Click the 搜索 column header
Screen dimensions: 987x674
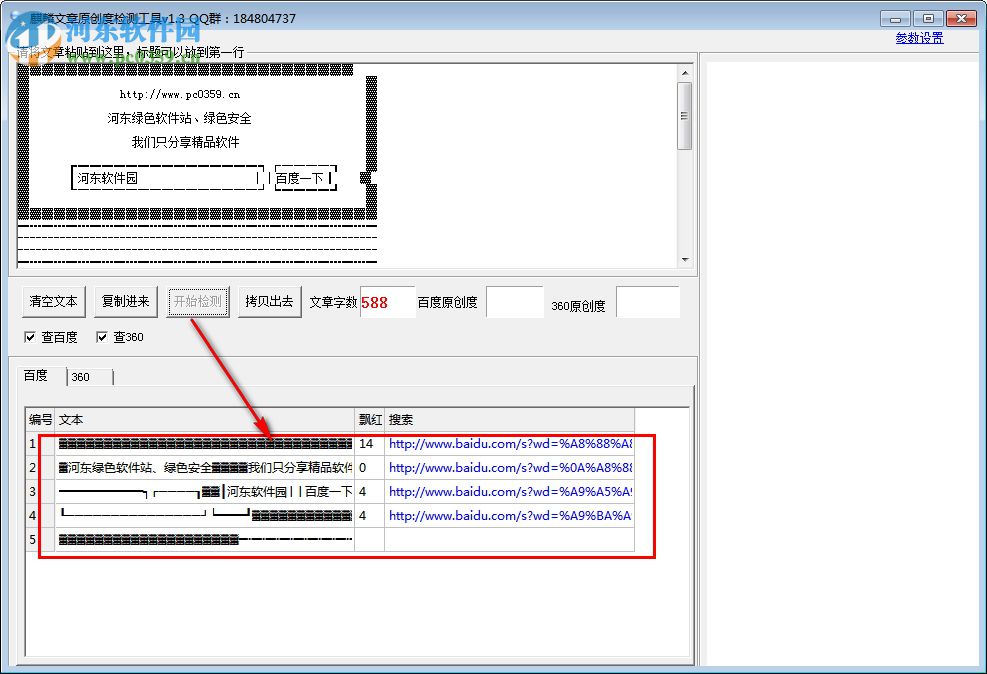(509, 420)
